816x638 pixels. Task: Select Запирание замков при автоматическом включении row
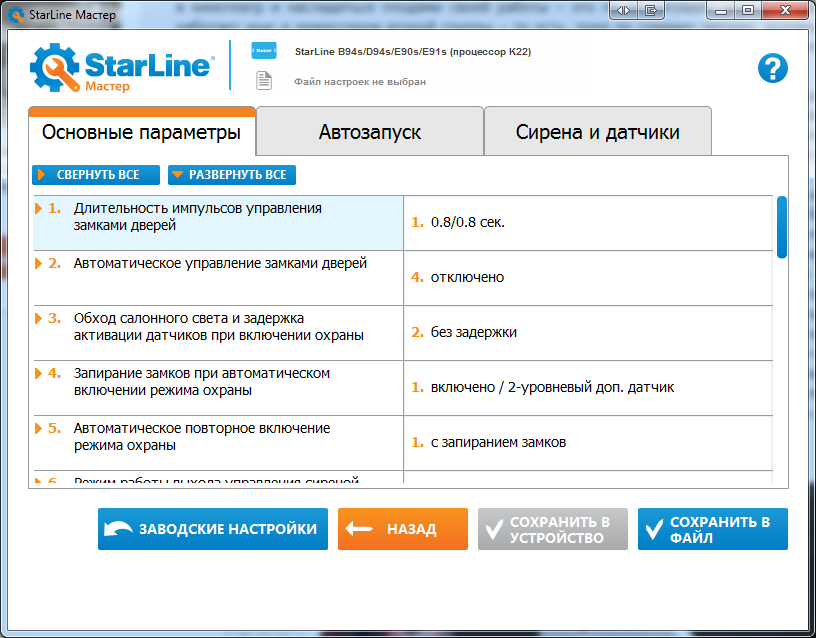point(219,388)
